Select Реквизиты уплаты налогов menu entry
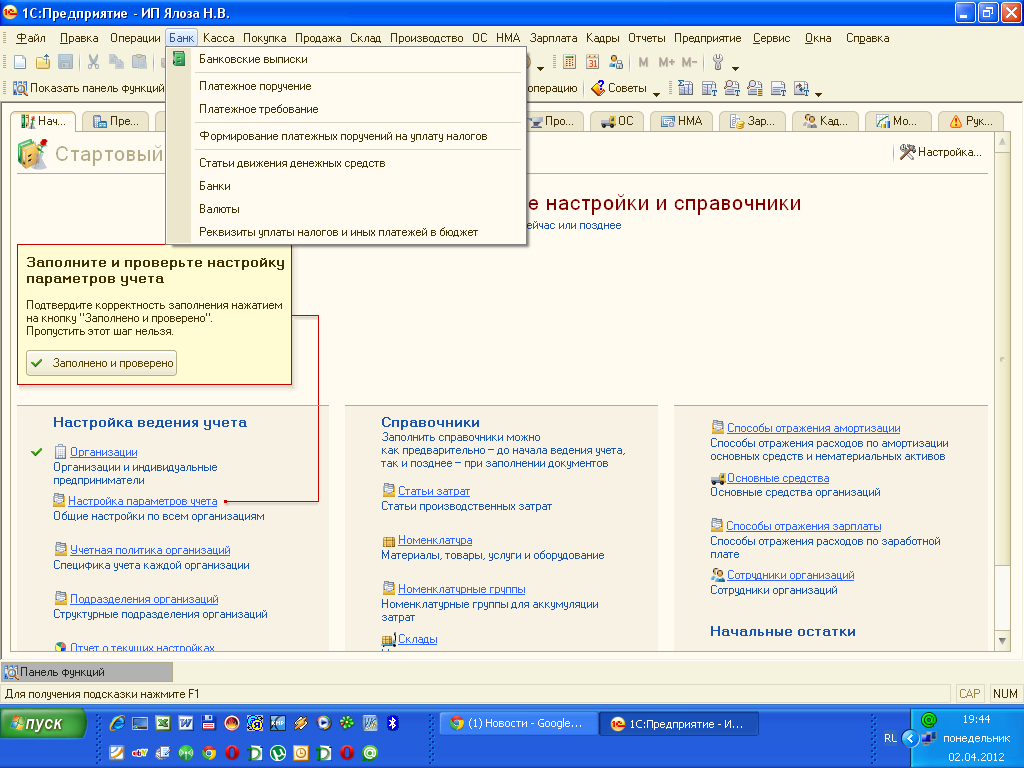The height and width of the screenshot is (768, 1024). pos(346,232)
